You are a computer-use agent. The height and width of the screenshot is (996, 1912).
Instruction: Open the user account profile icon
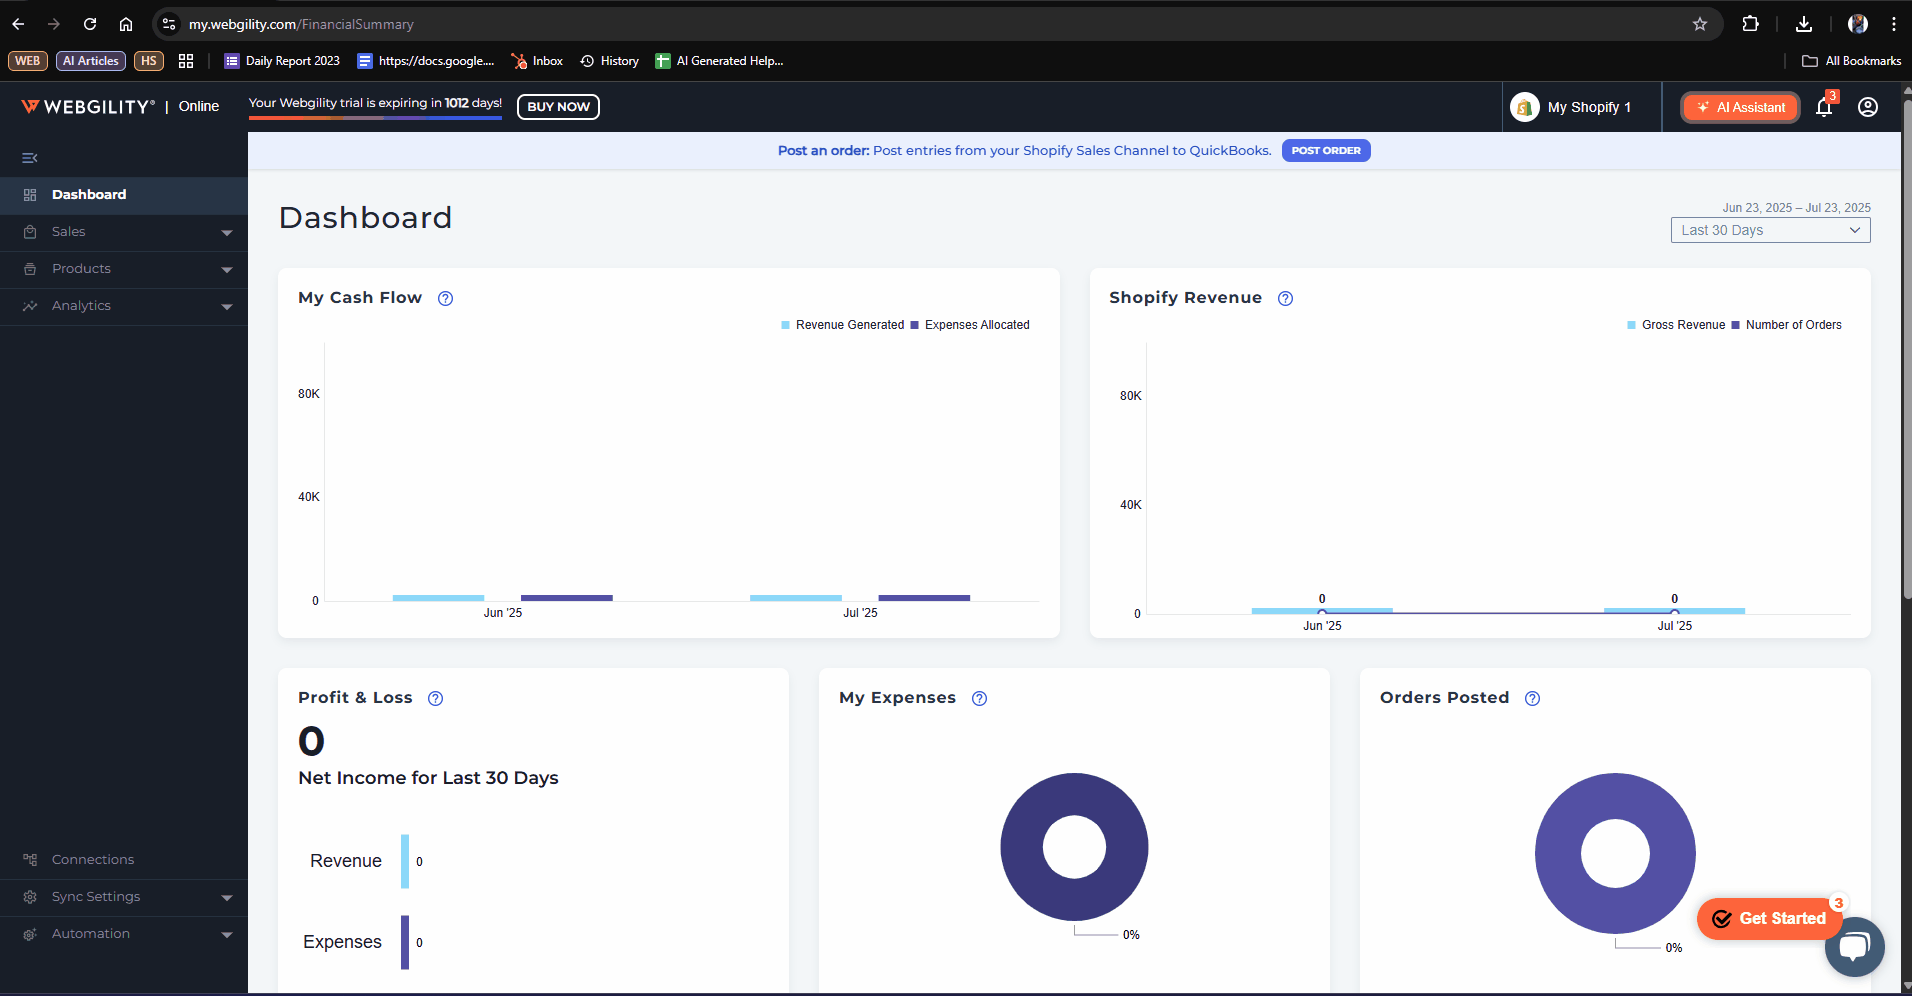click(1867, 107)
